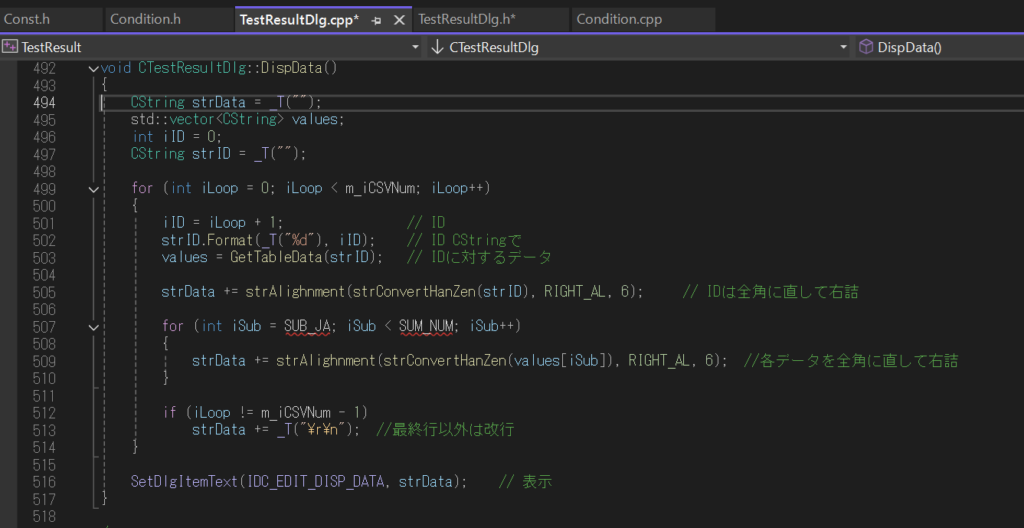Place cursor on SetDlgItemText call

(184, 481)
